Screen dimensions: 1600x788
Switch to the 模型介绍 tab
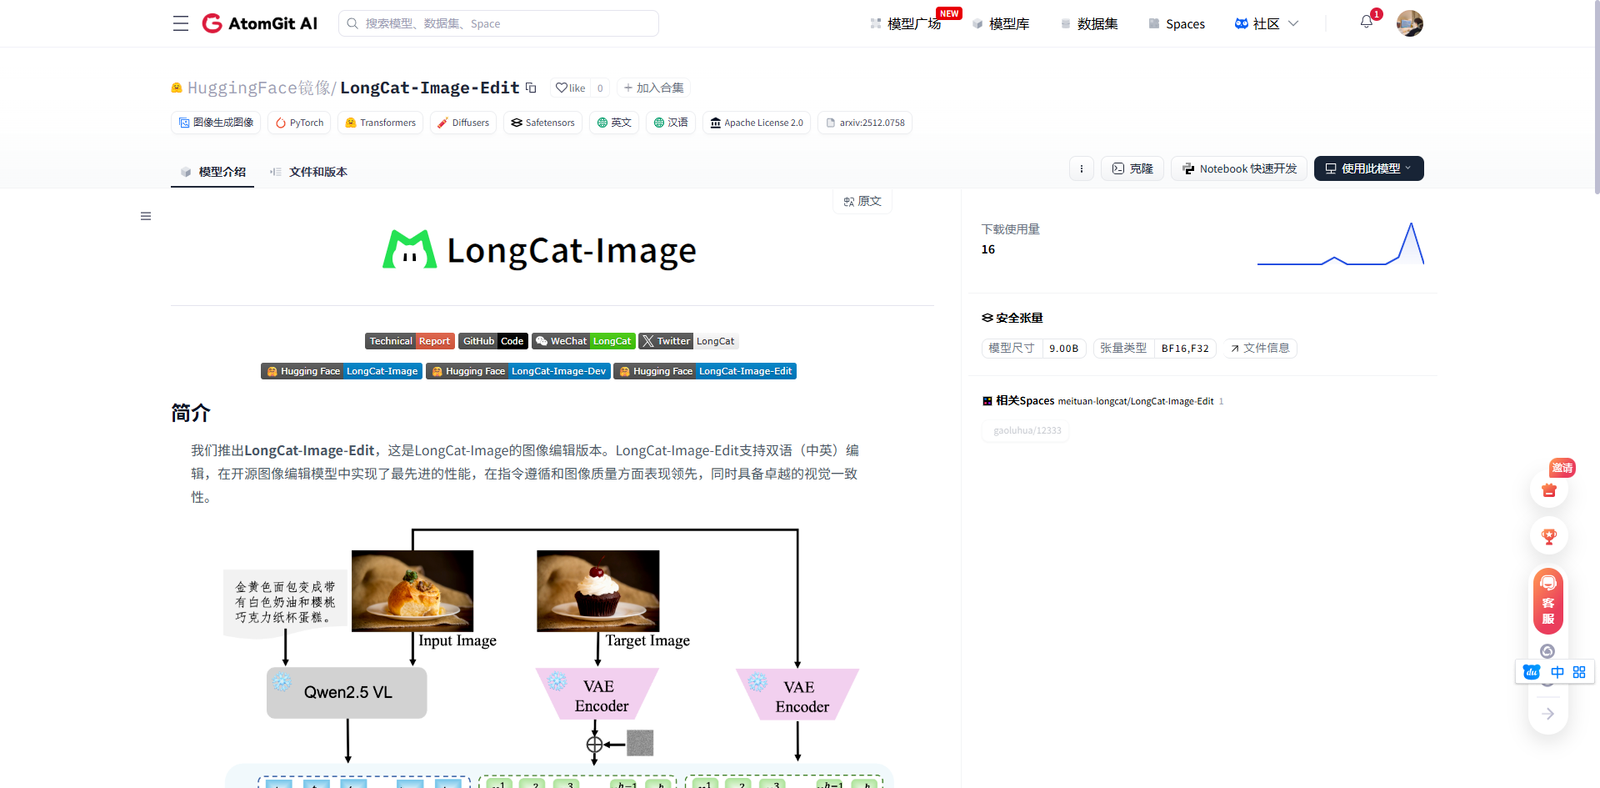(213, 172)
